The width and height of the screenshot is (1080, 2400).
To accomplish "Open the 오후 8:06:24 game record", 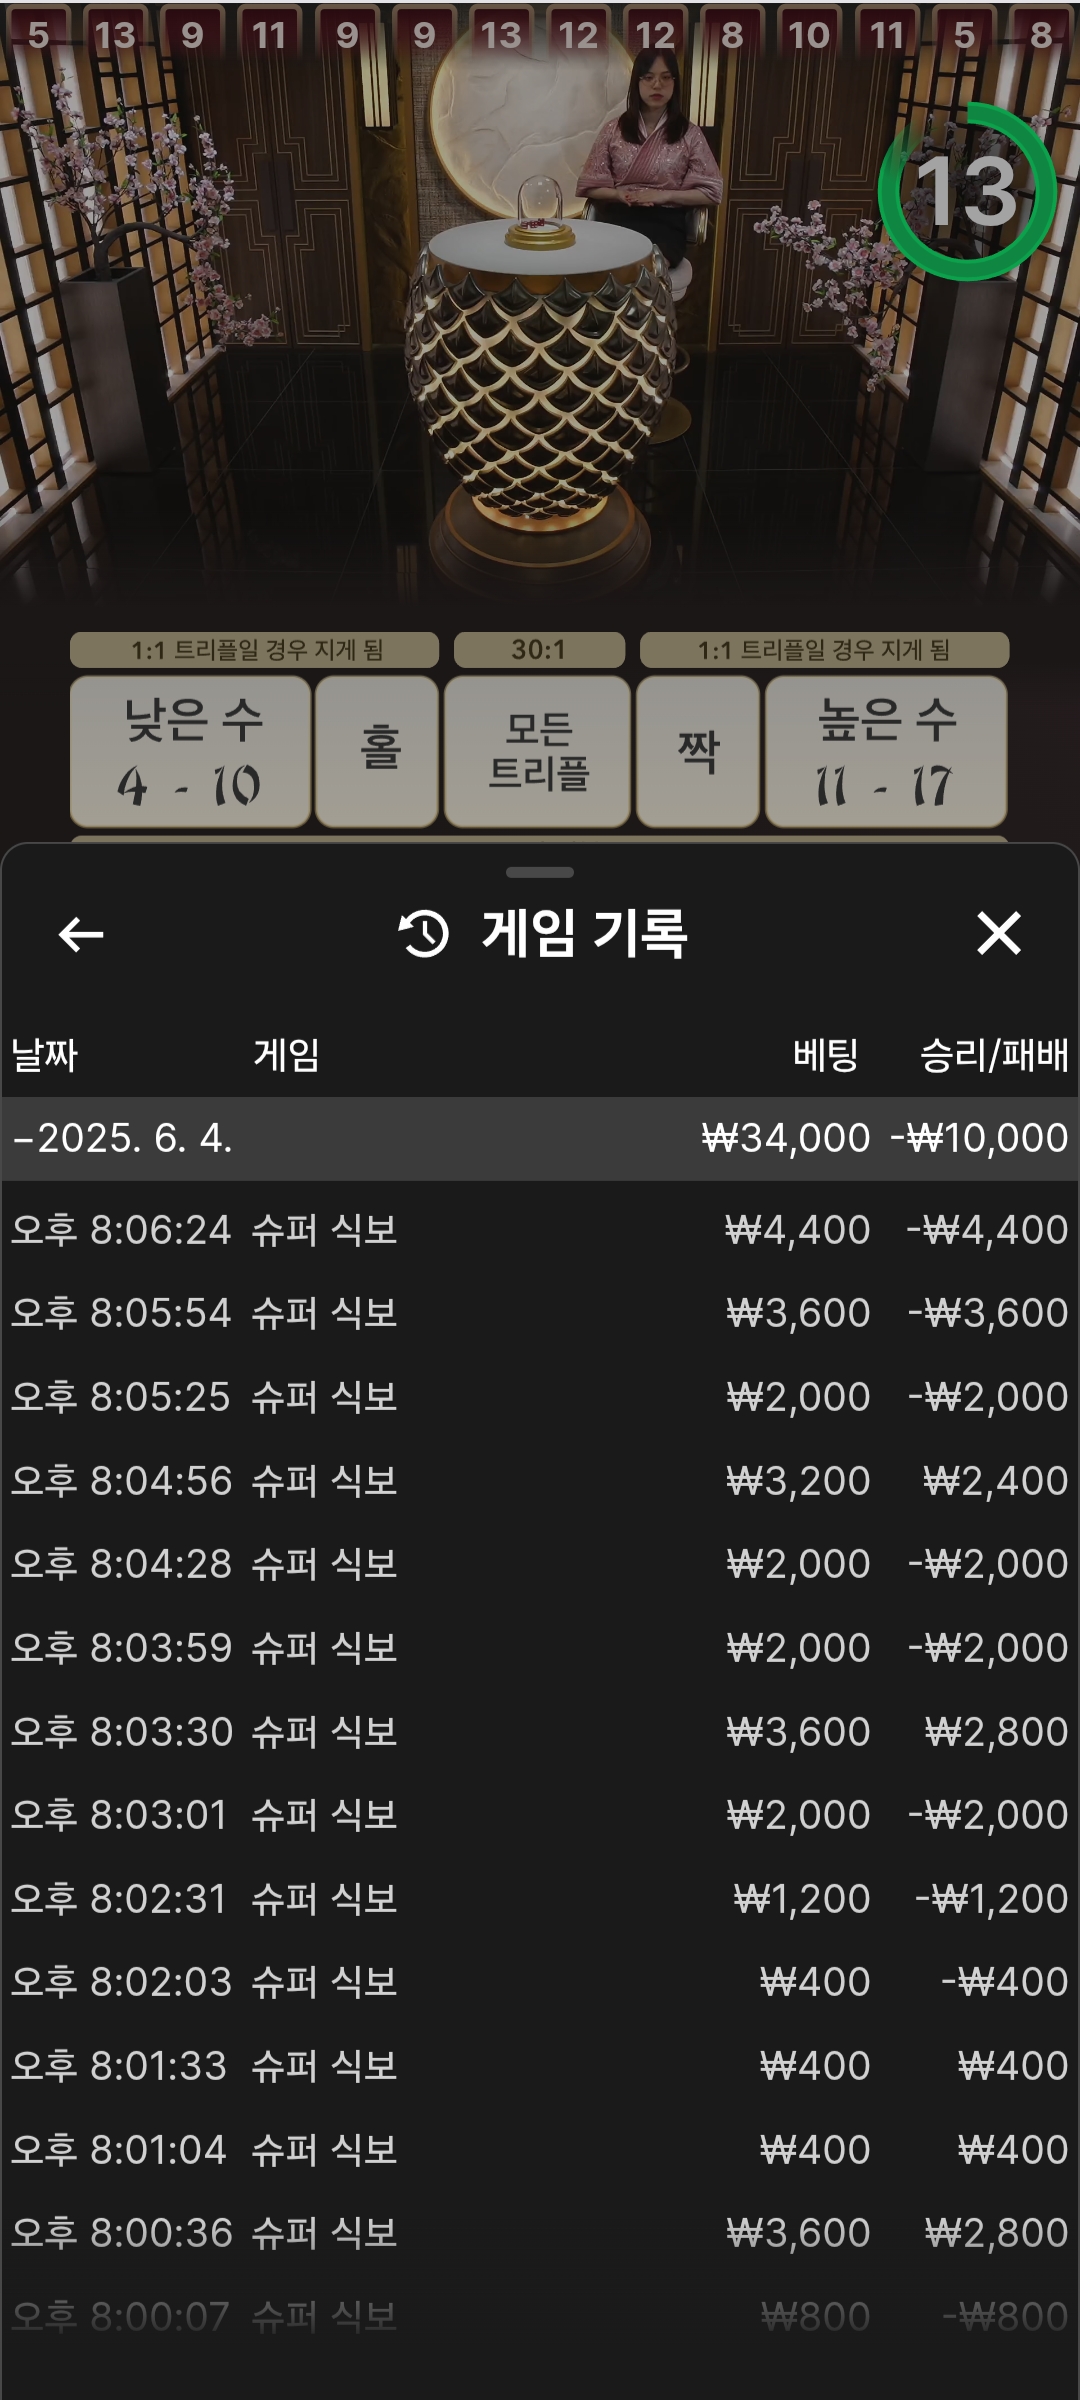I will click(x=540, y=1230).
